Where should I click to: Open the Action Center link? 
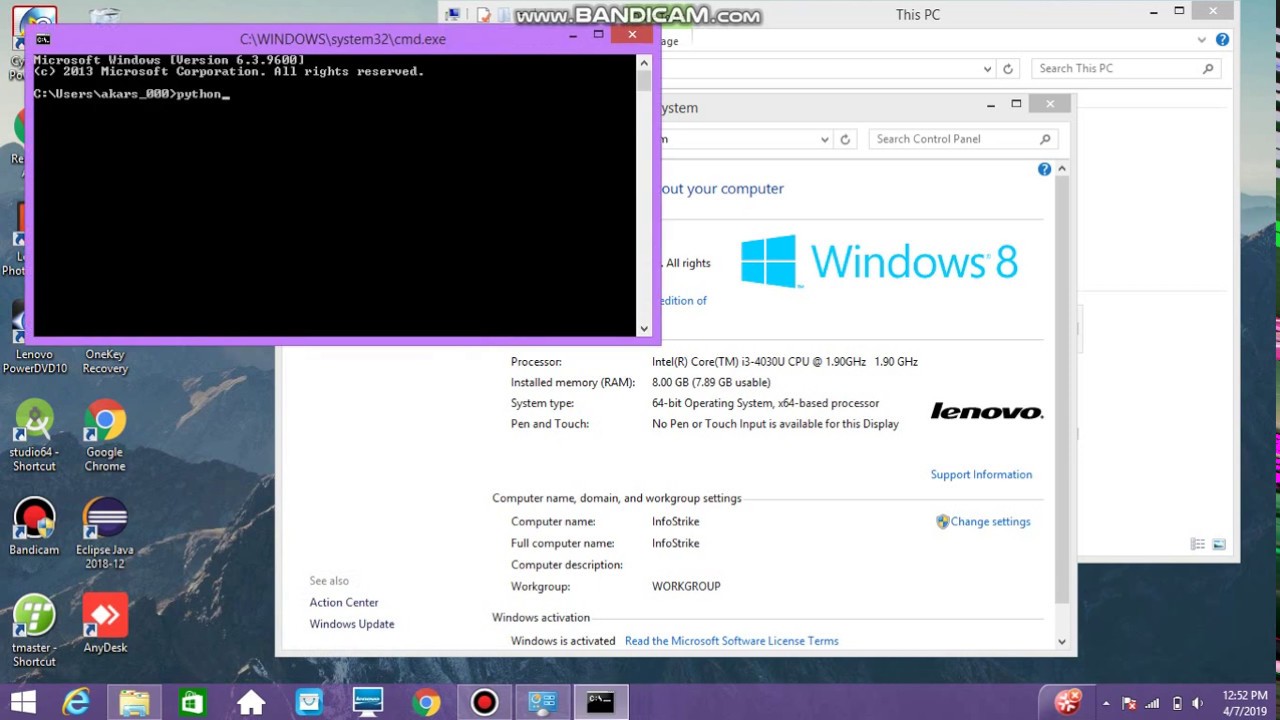point(344,602)
